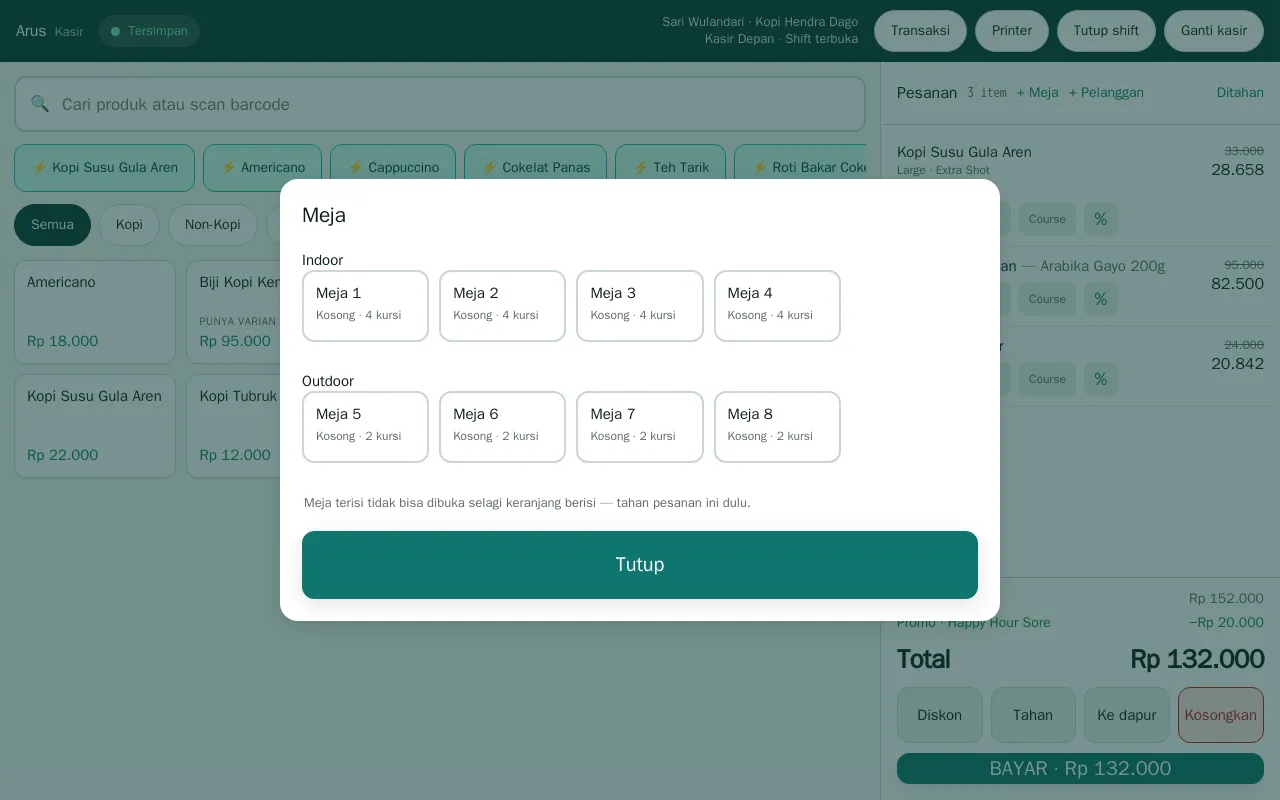The image size is (1280, 800).
Task: Click Ganti kasir button
Action: pyautogui.click(x=1214, y=31)
